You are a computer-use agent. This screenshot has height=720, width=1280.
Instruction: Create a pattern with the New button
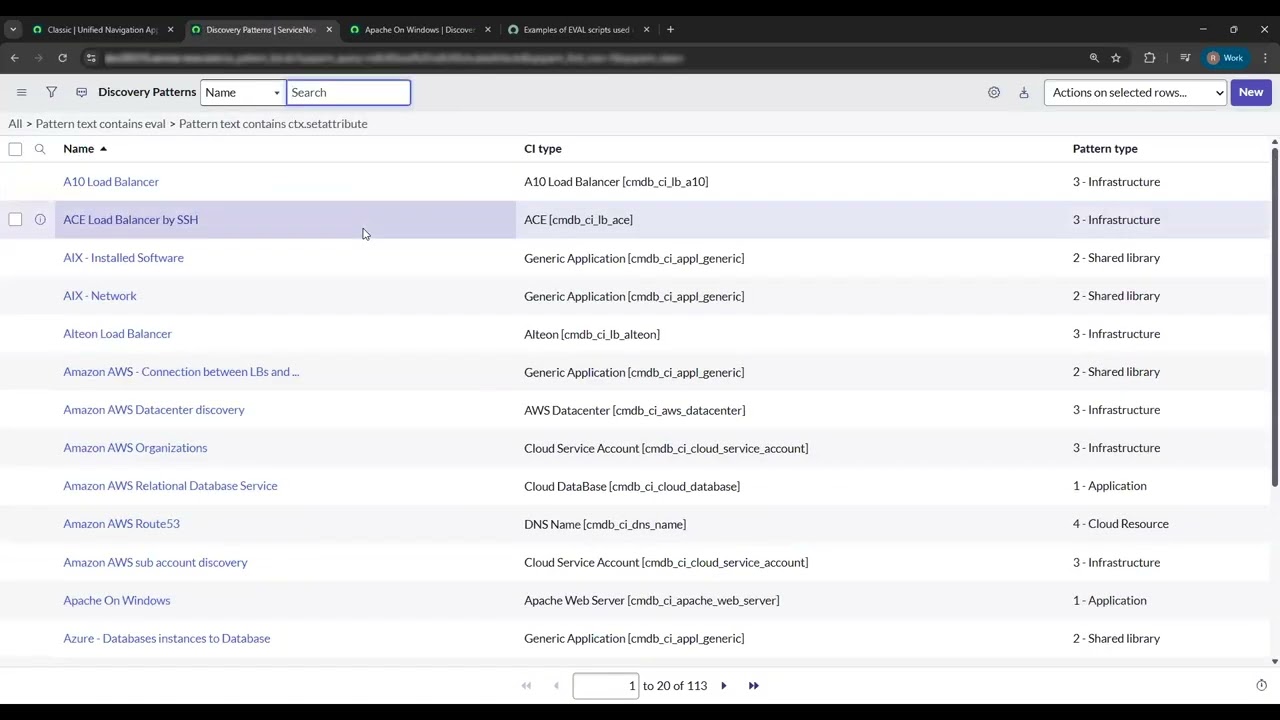(1250, 92)
